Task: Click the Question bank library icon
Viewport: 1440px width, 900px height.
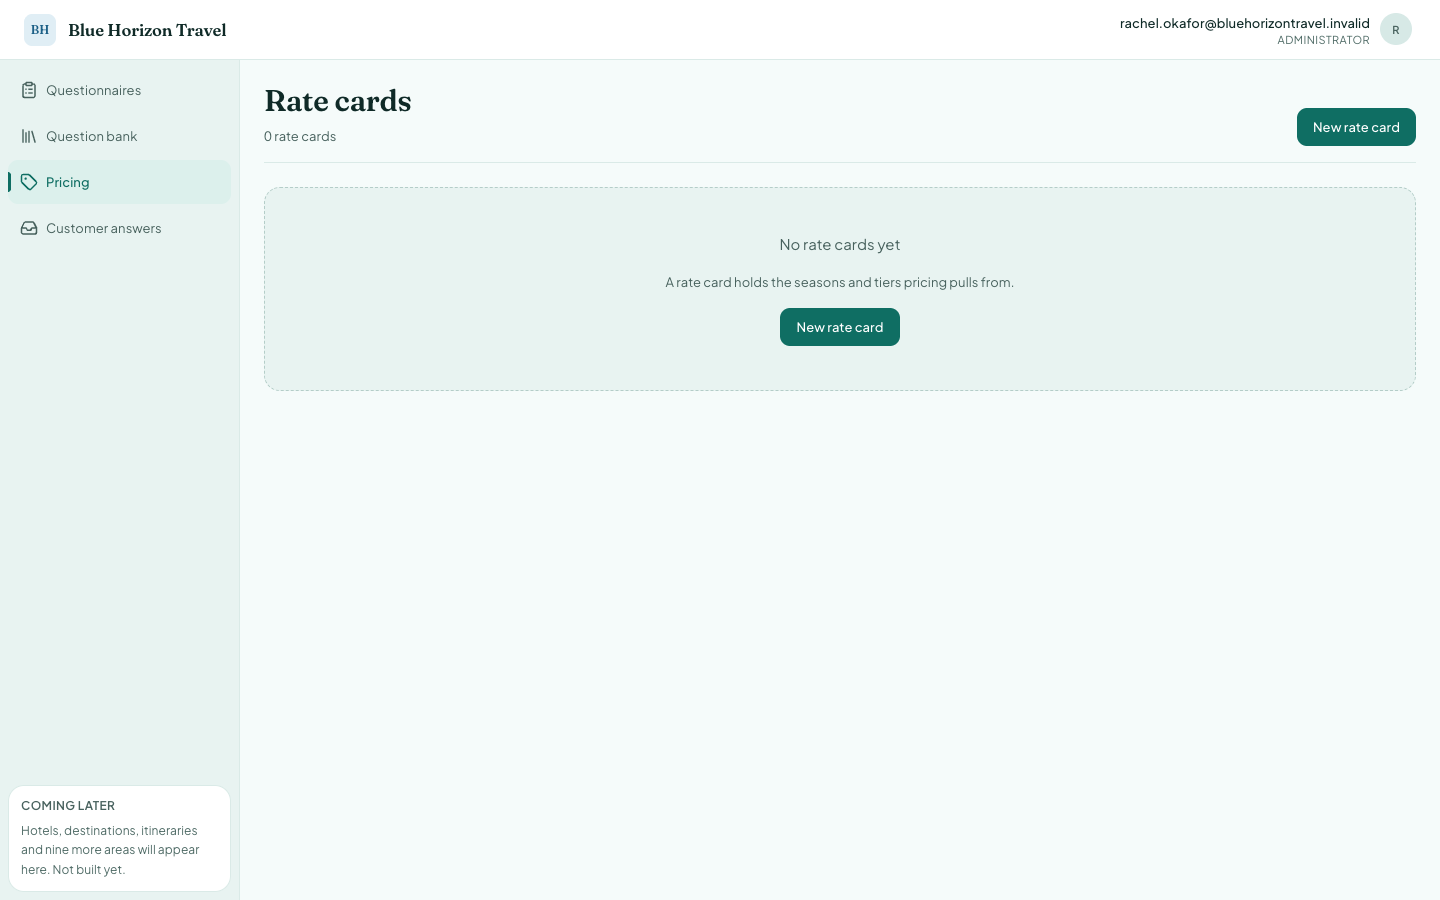Action: click(x=29, y=136)
